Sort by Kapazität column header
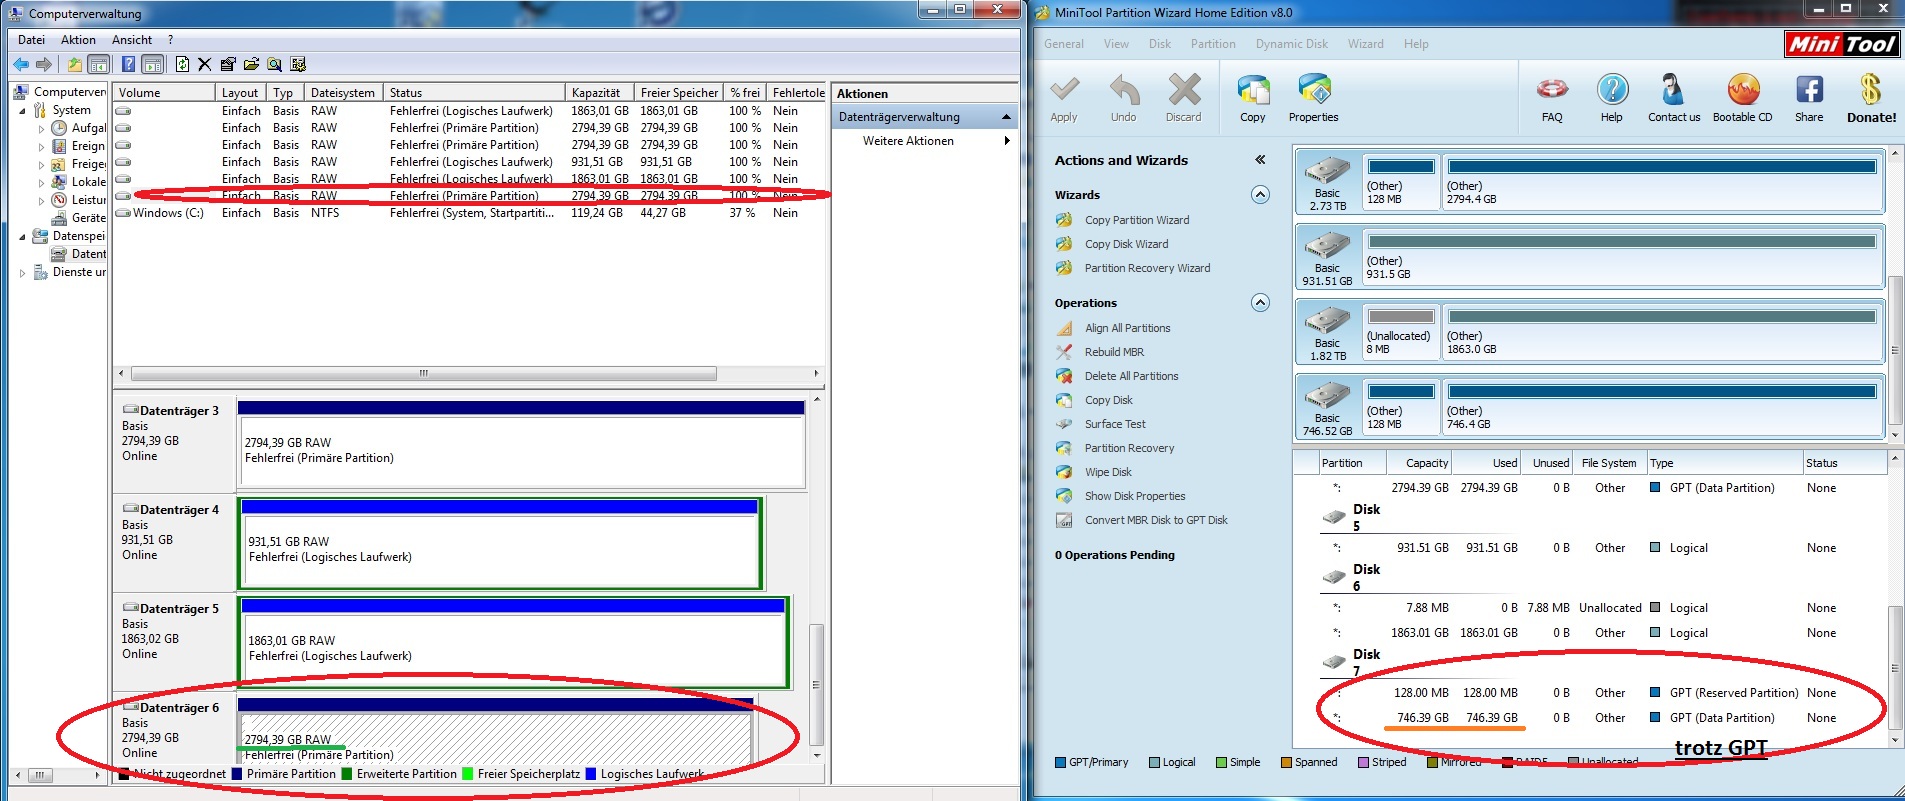 tap(599, 93)
